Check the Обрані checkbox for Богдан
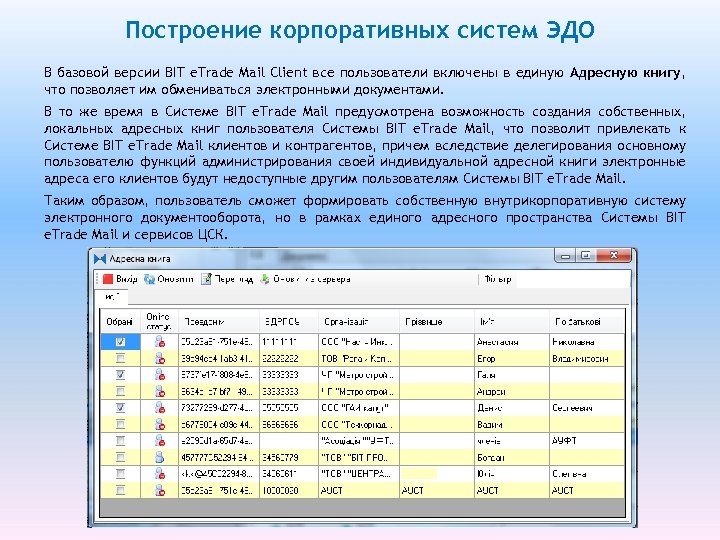720x540 pixels. point(120,457)
